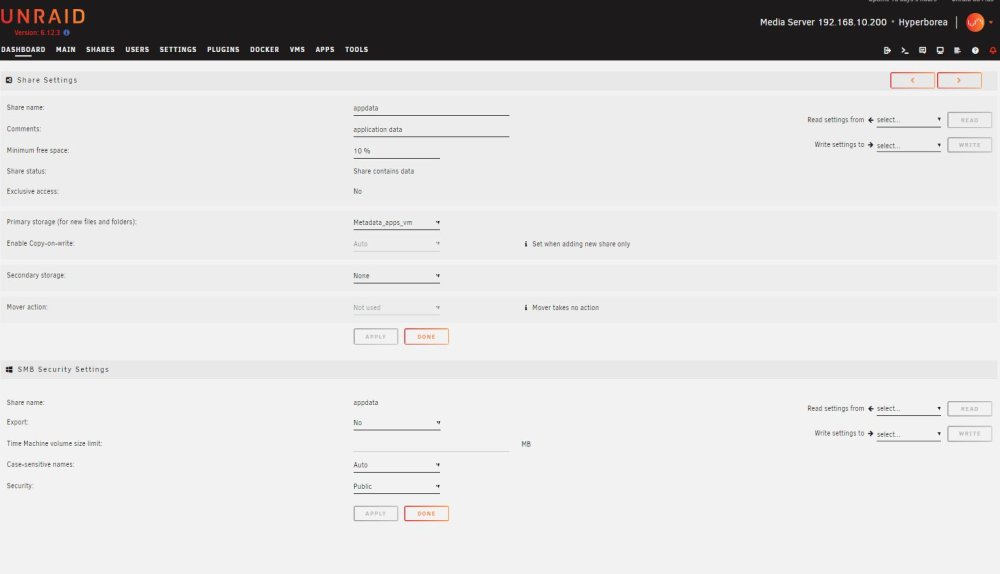Viewport: 1000px width, 574px height.
Task: Open 'Read settings from' select in SMB Security
Action: pos(908,409)
